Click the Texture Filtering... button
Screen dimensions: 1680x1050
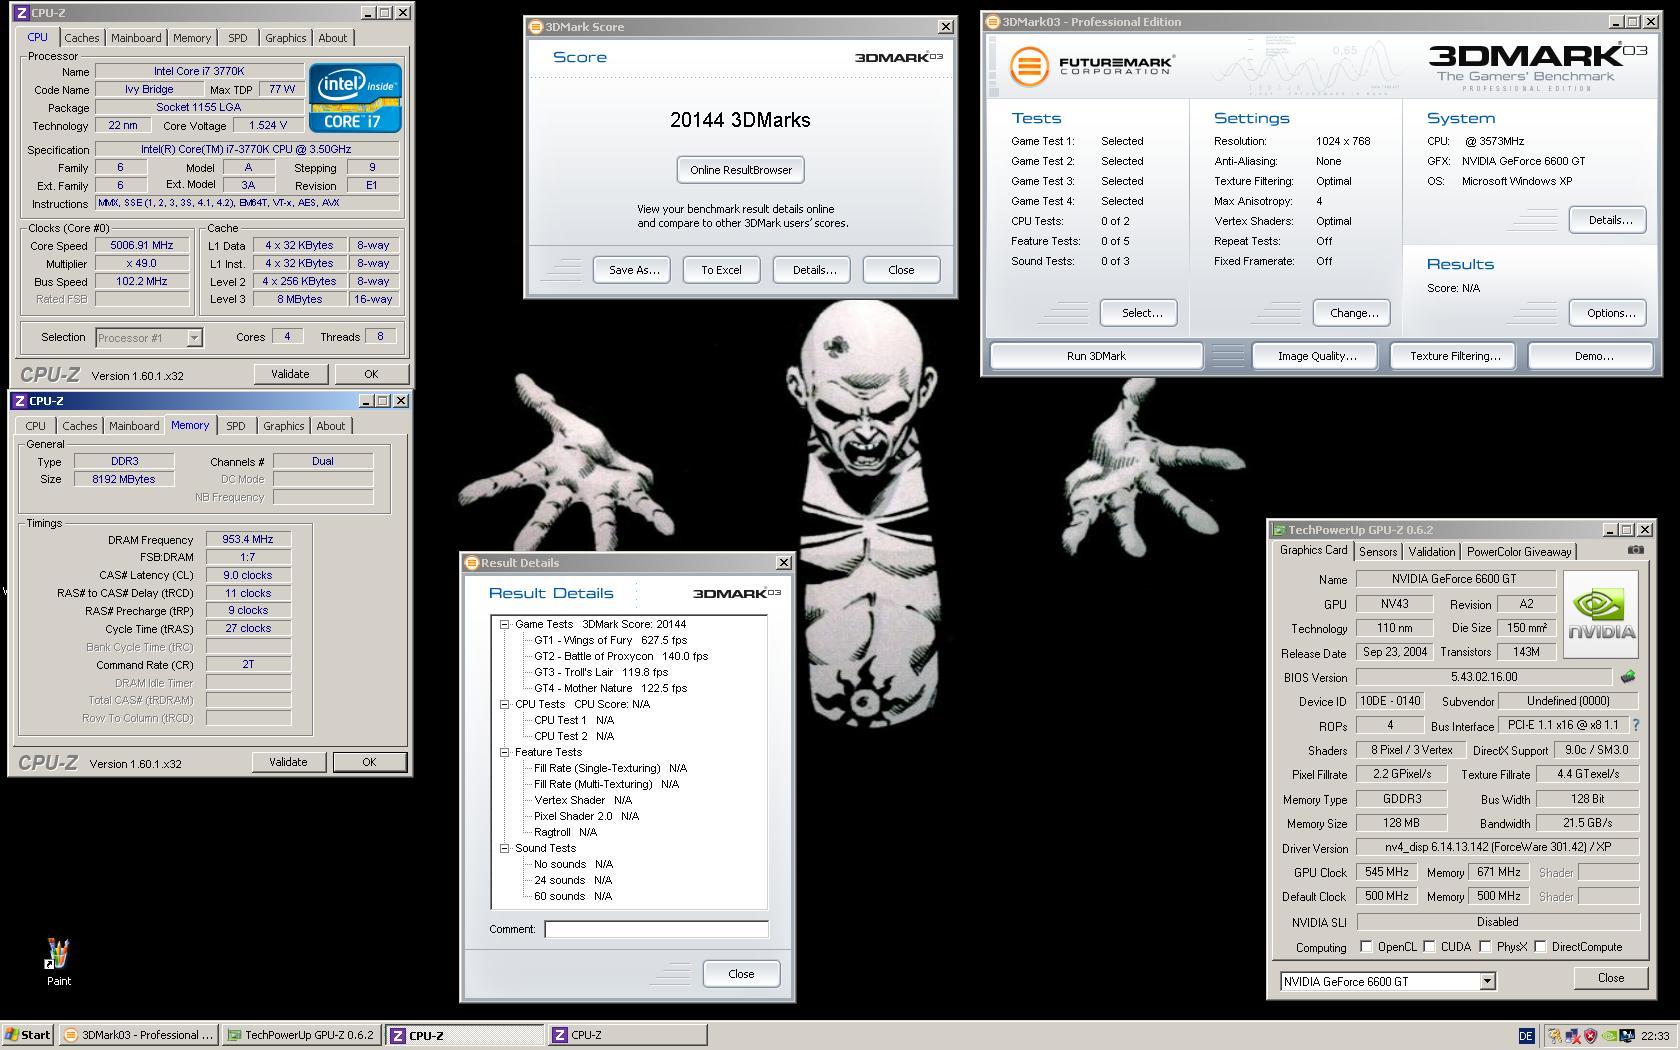click(1455, 356)
